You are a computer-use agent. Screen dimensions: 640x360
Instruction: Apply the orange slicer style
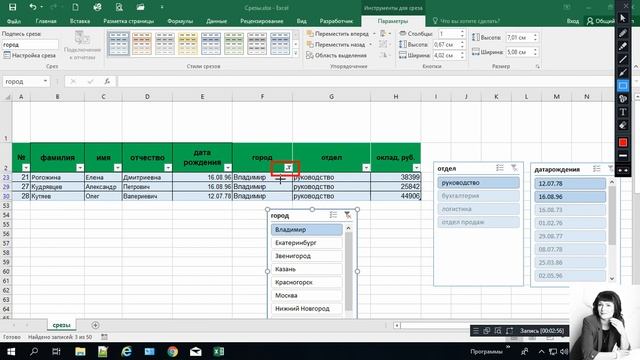pos(142,44)
